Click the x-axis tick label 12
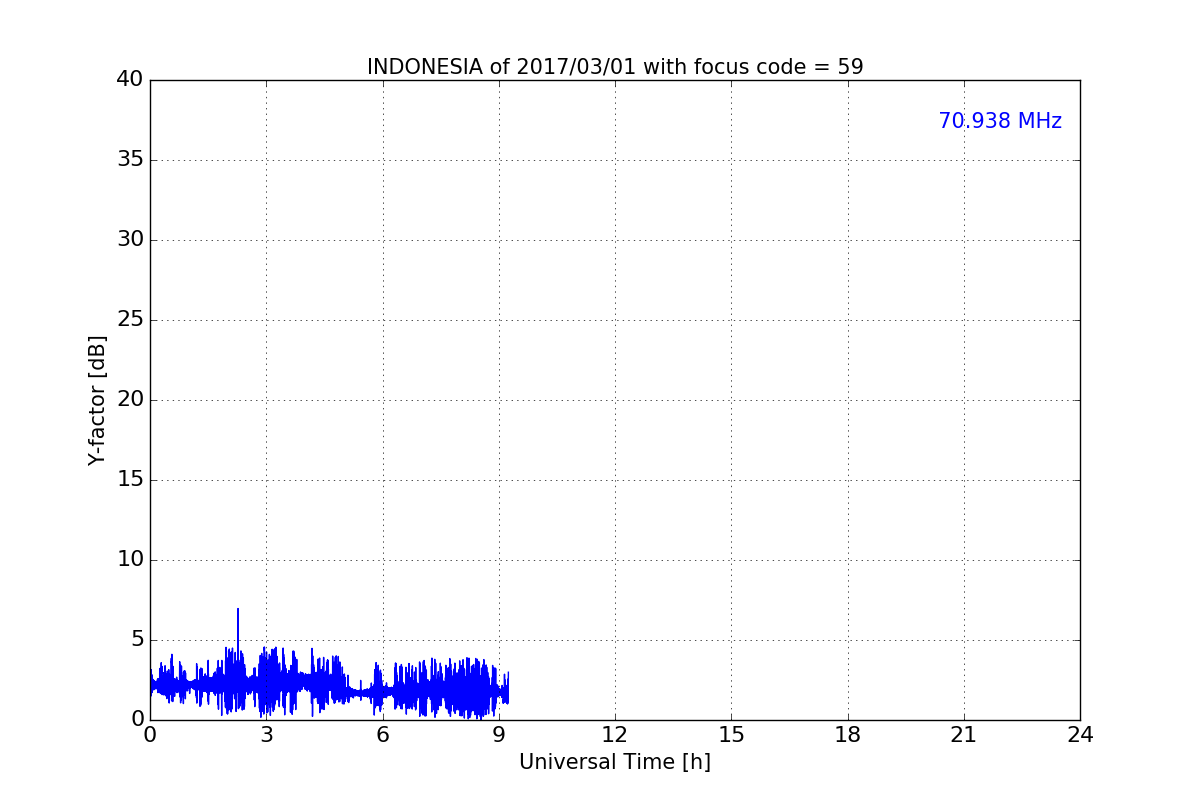Viewport: 1200px width, 800px height. pos(615,735)
